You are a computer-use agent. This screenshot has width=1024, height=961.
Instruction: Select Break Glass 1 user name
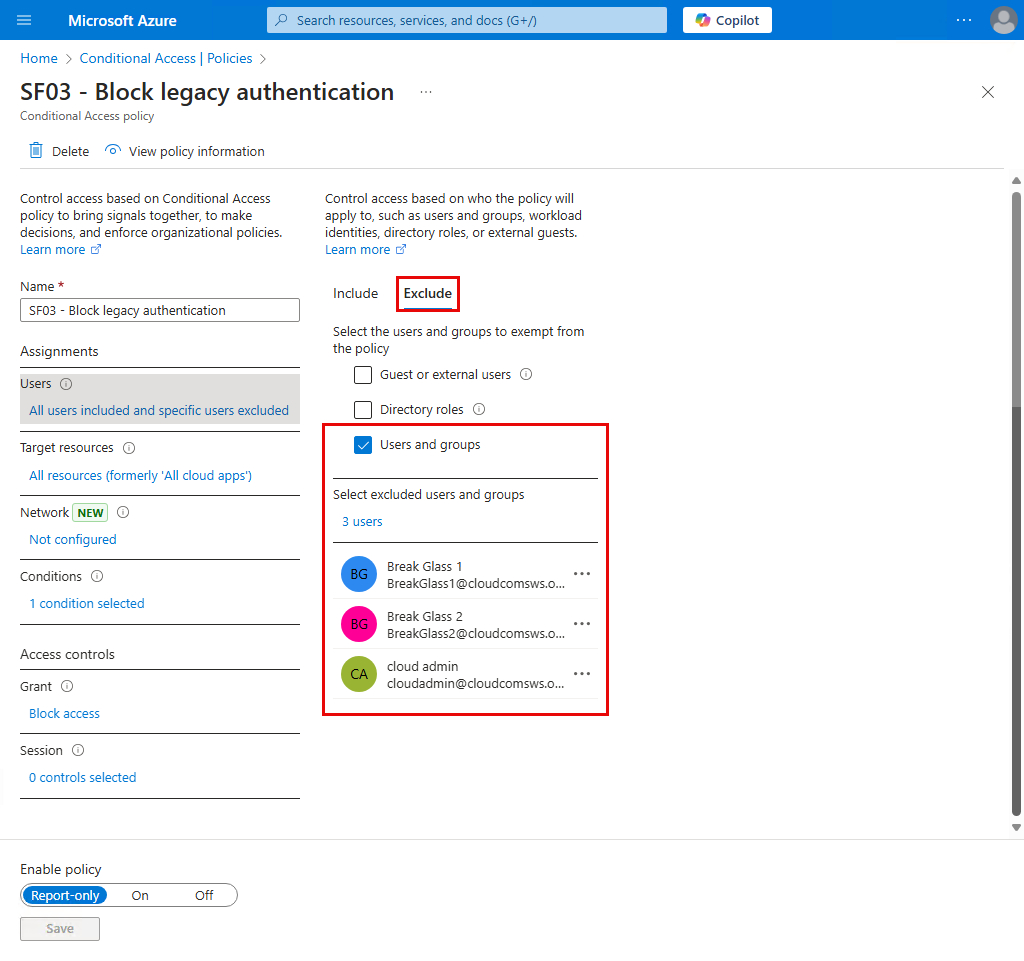pos(424,566)
